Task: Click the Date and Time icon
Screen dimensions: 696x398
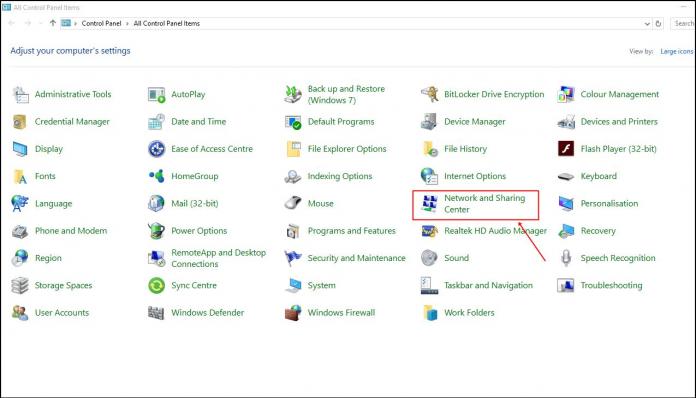Action: pos(156,122)
